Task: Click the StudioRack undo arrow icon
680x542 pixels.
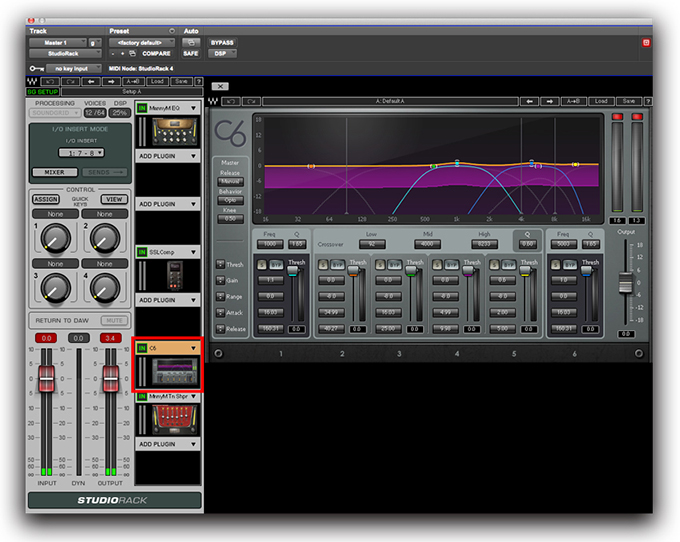Action: [x=50, y=82]
